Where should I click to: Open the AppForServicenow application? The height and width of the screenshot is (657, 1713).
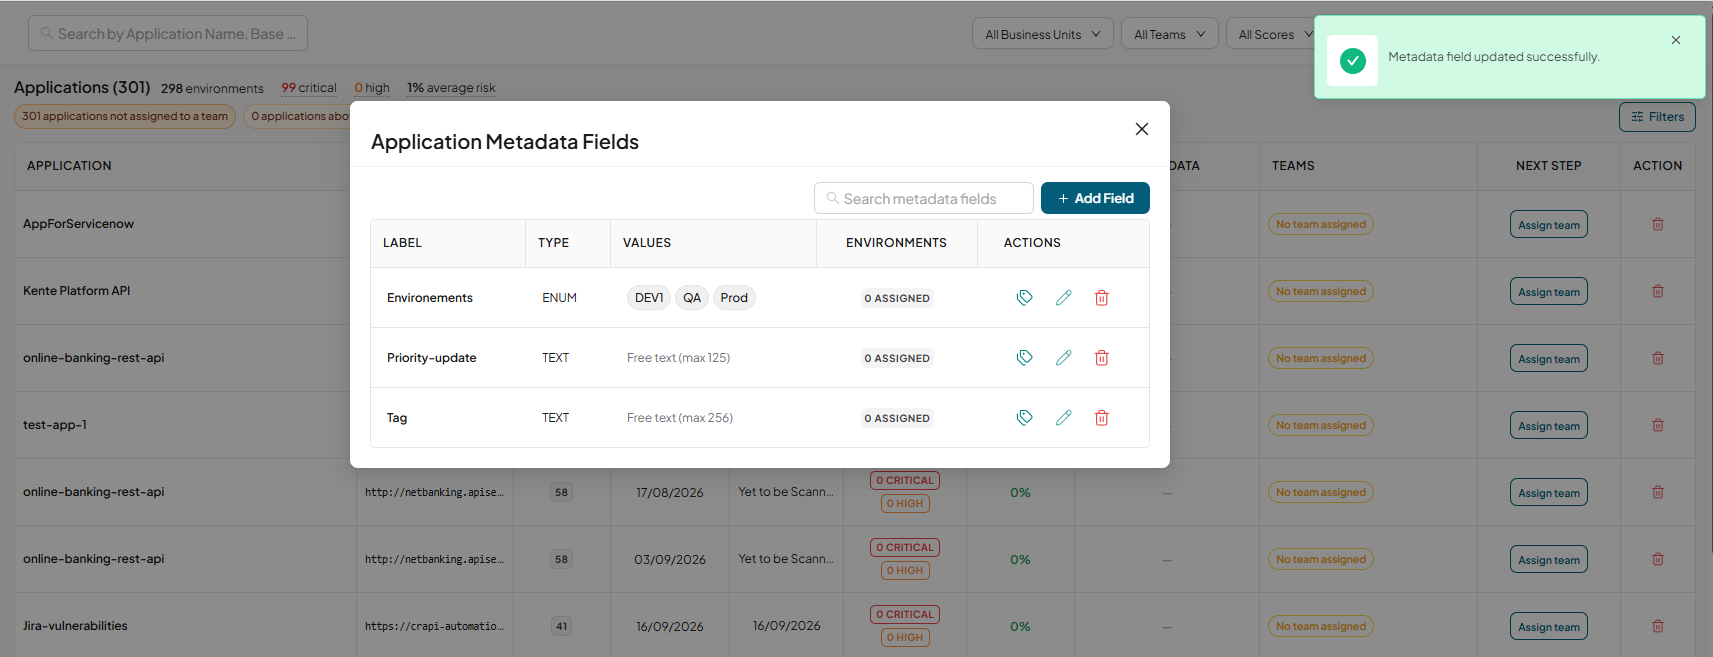(78, 224)
